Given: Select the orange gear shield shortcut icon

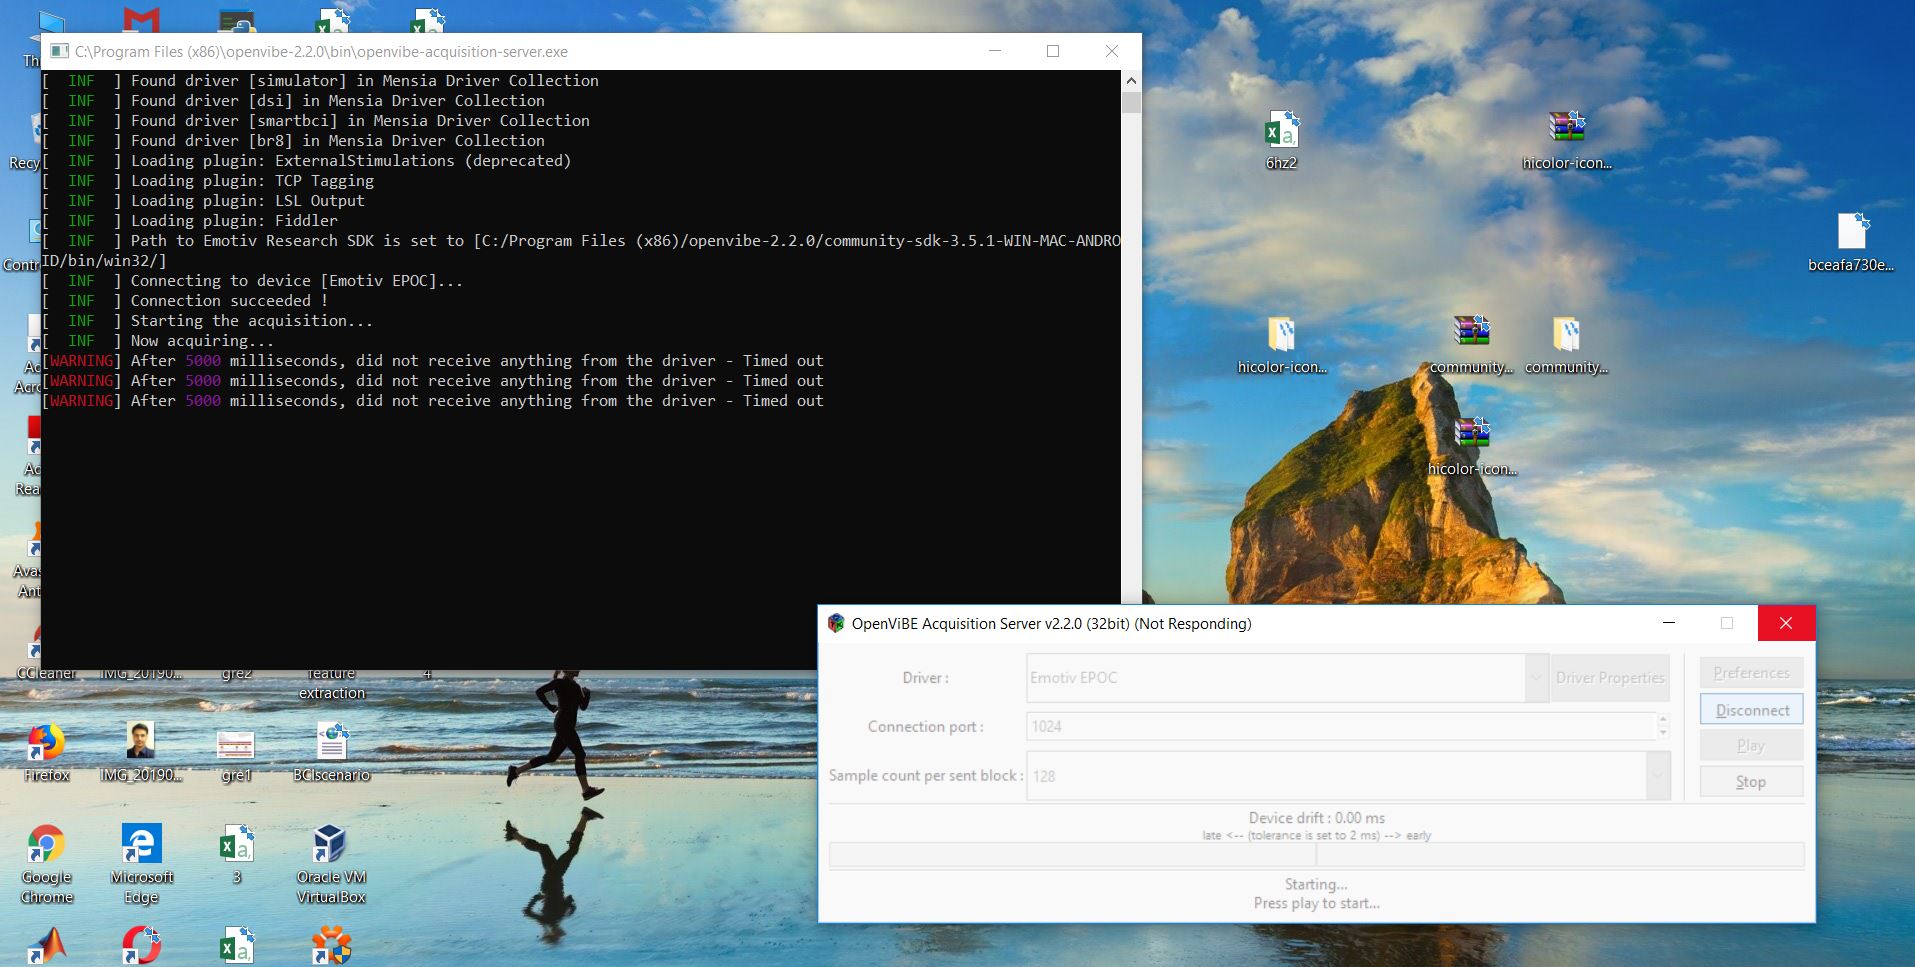Looking at the screenshot, I should [x=331, y=946].
